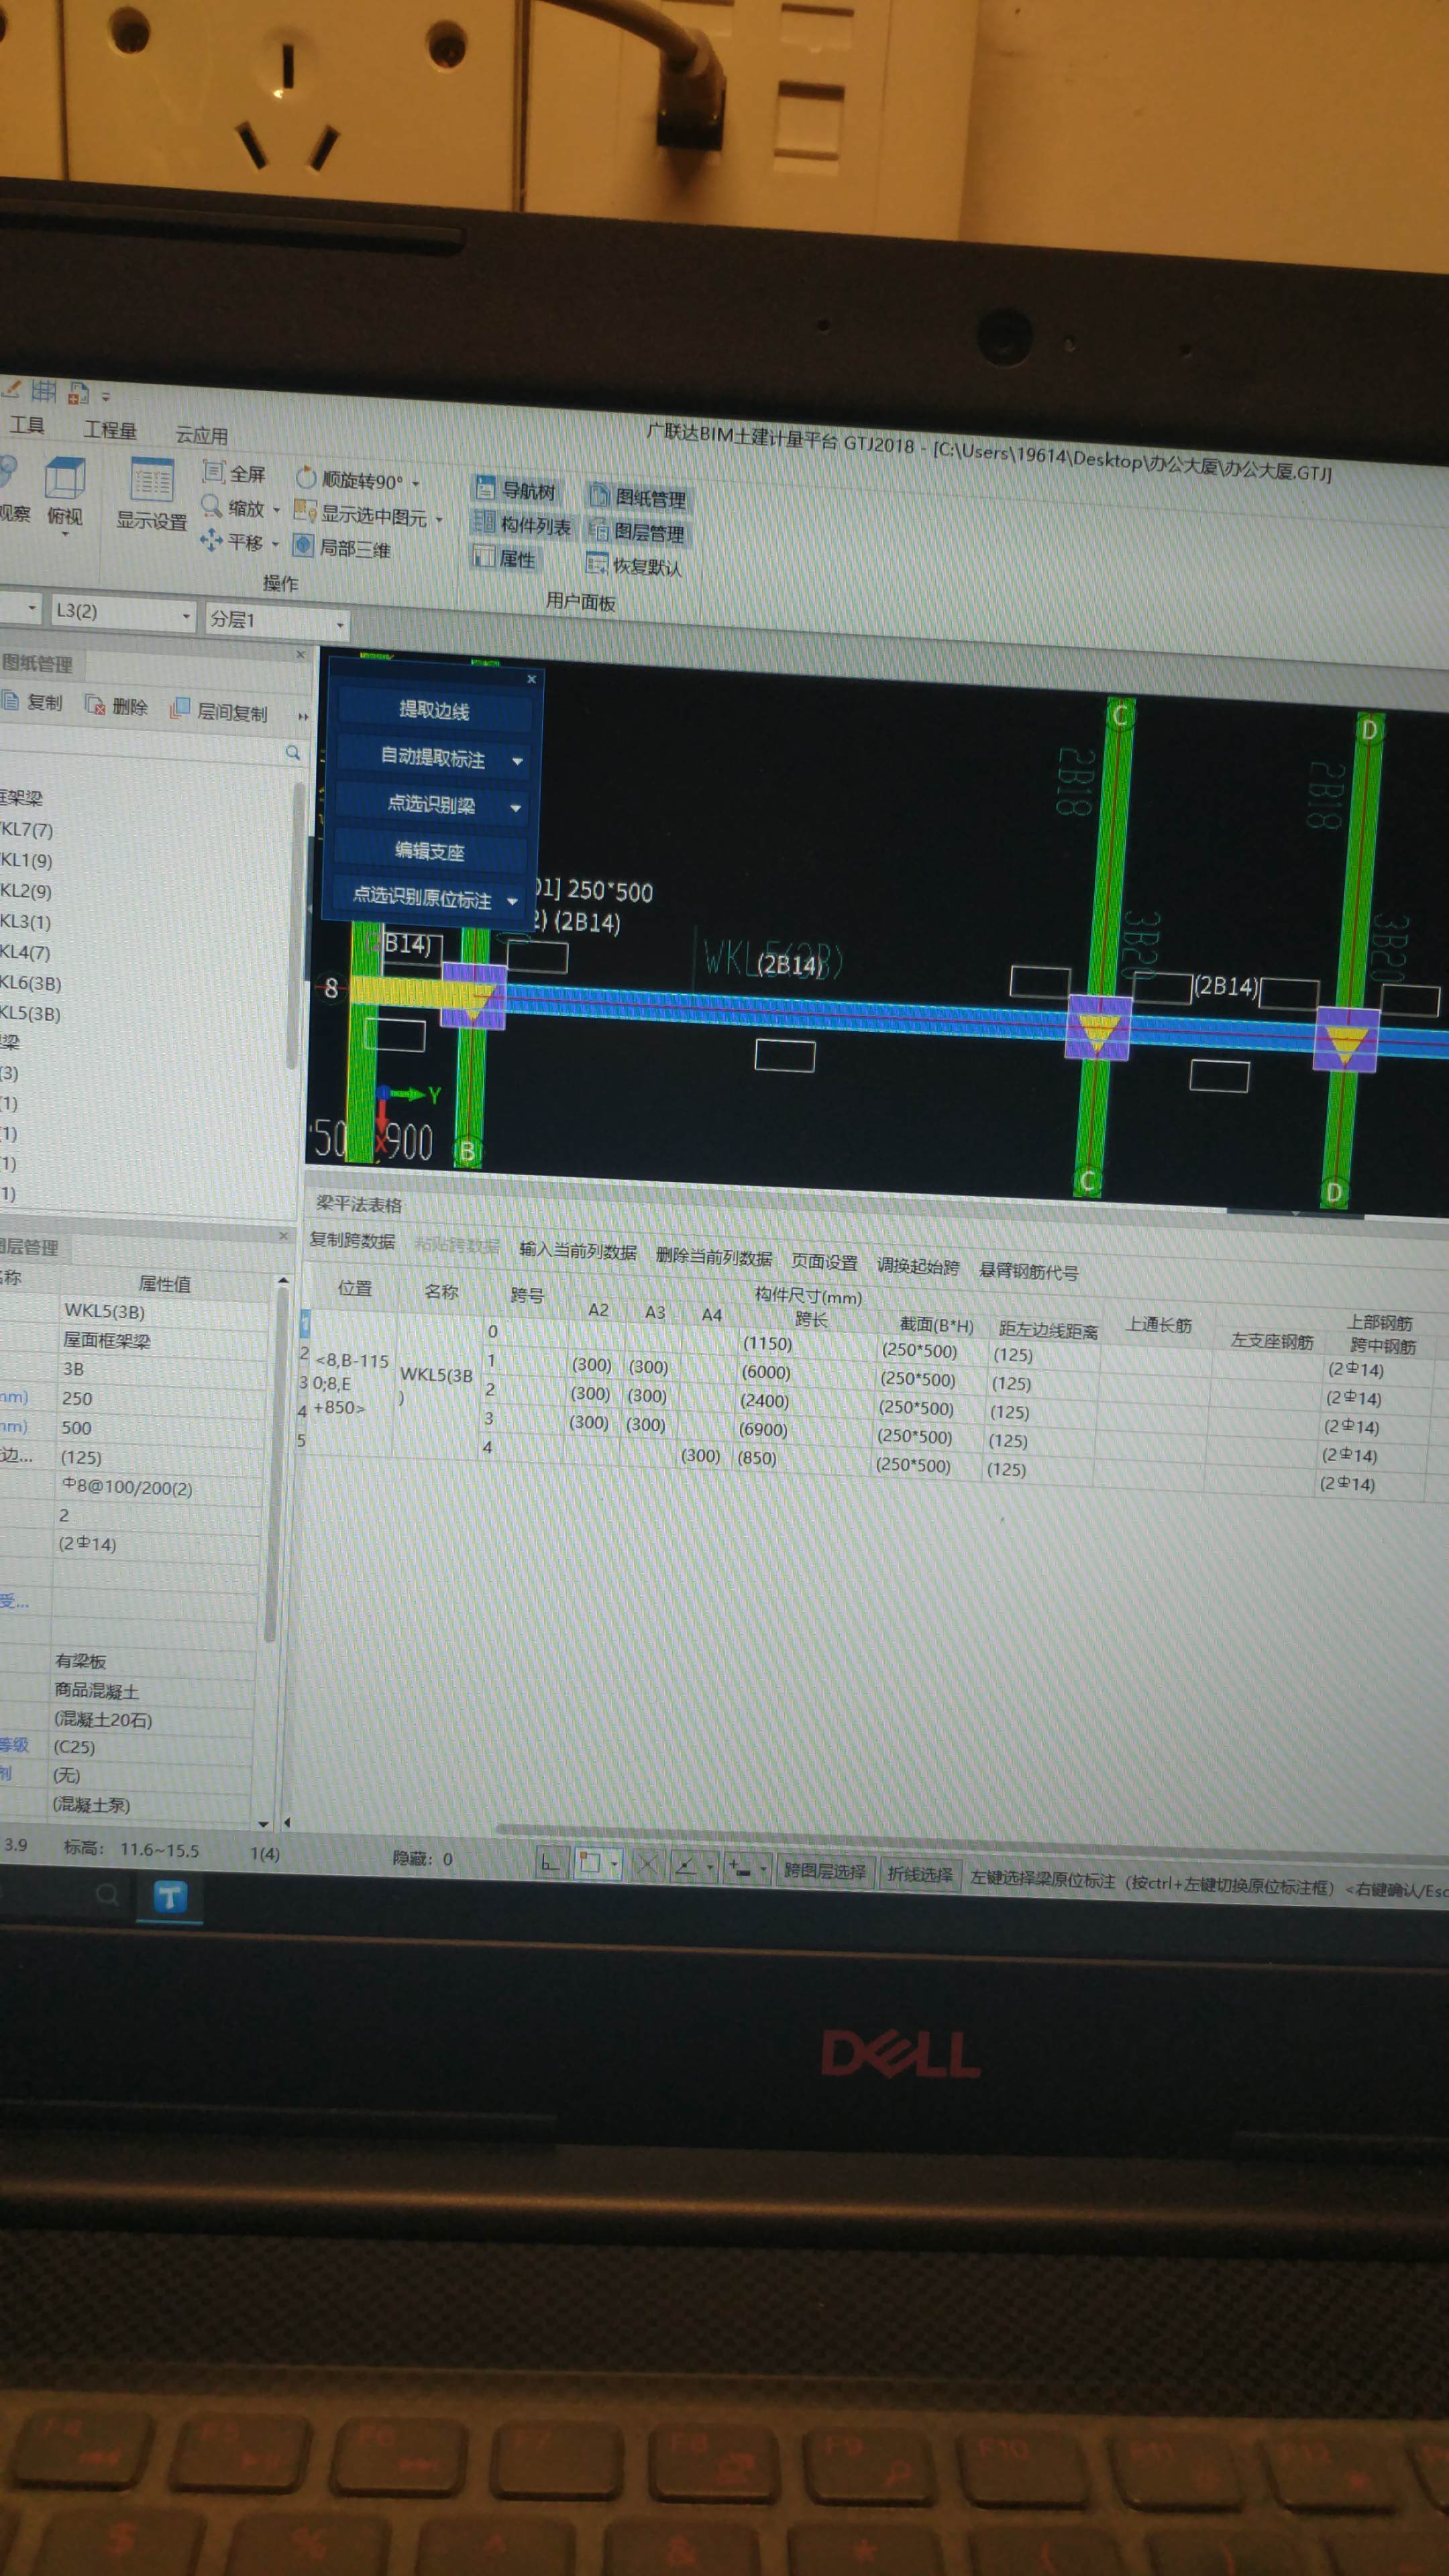Close the blue beam recognition floating panel
Viewport: 1449px width, 2576px height.
coord(532,679)
